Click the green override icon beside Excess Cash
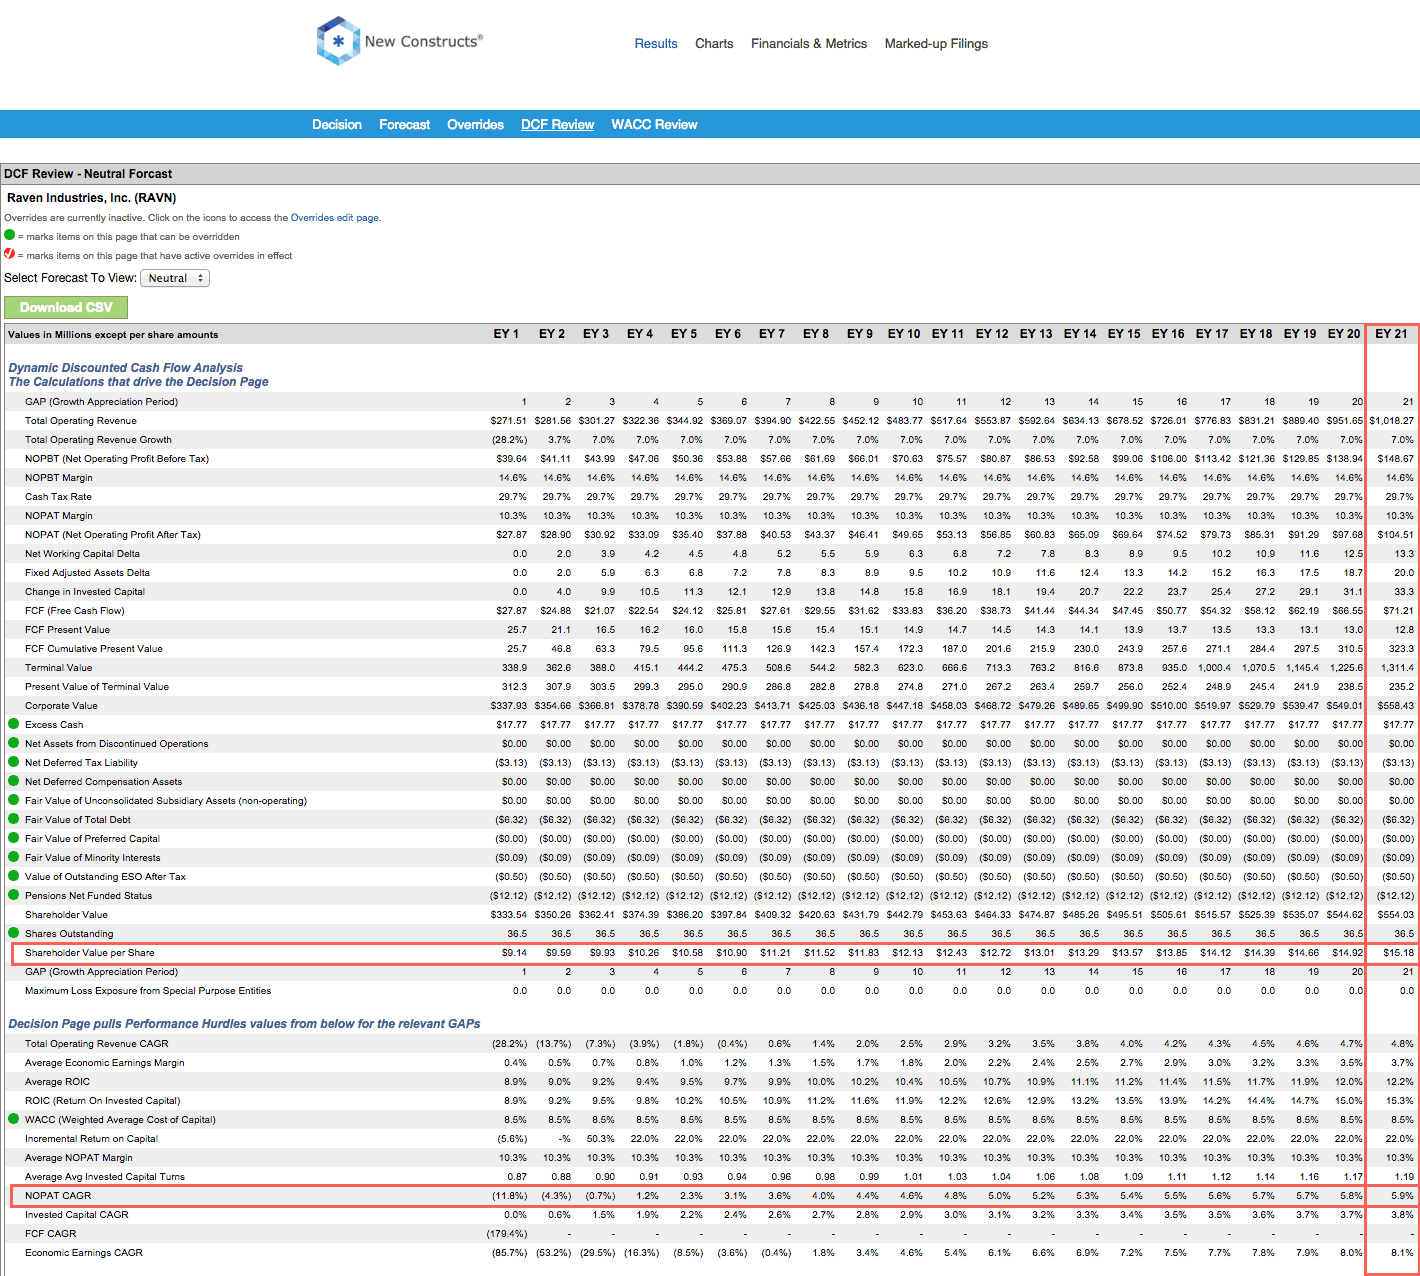 point(13,724)
